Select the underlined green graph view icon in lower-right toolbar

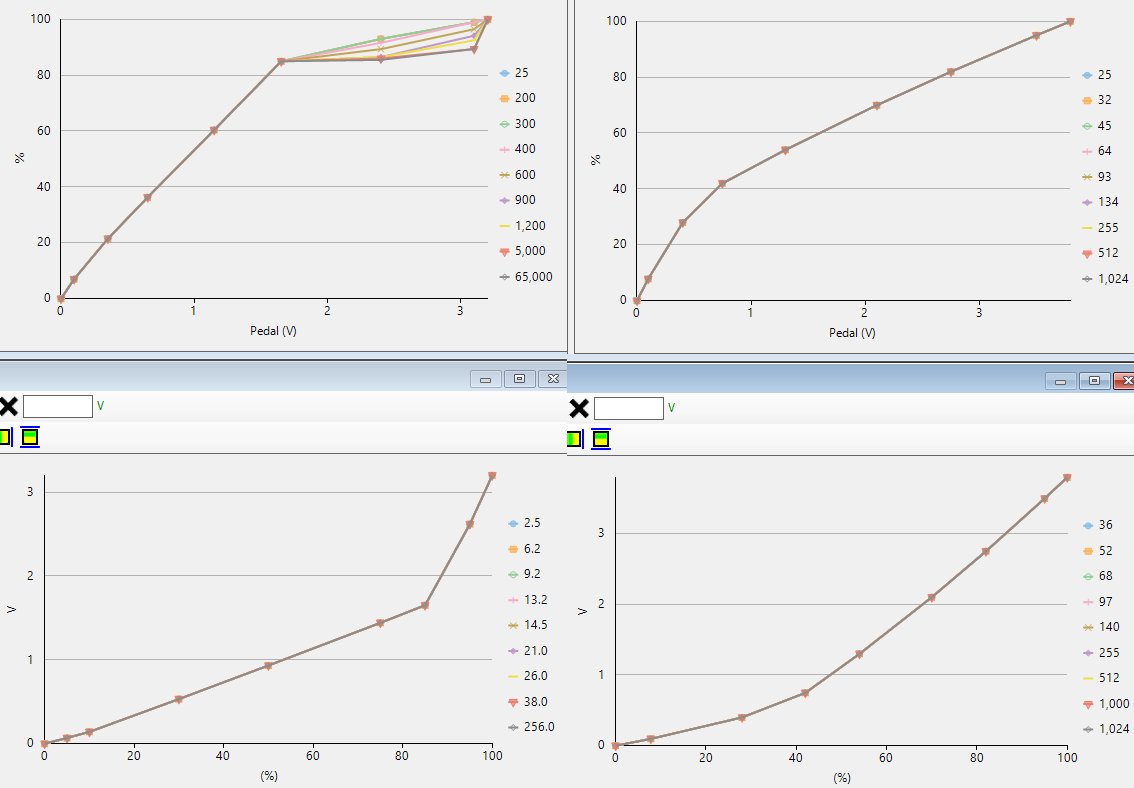[601, 439]
